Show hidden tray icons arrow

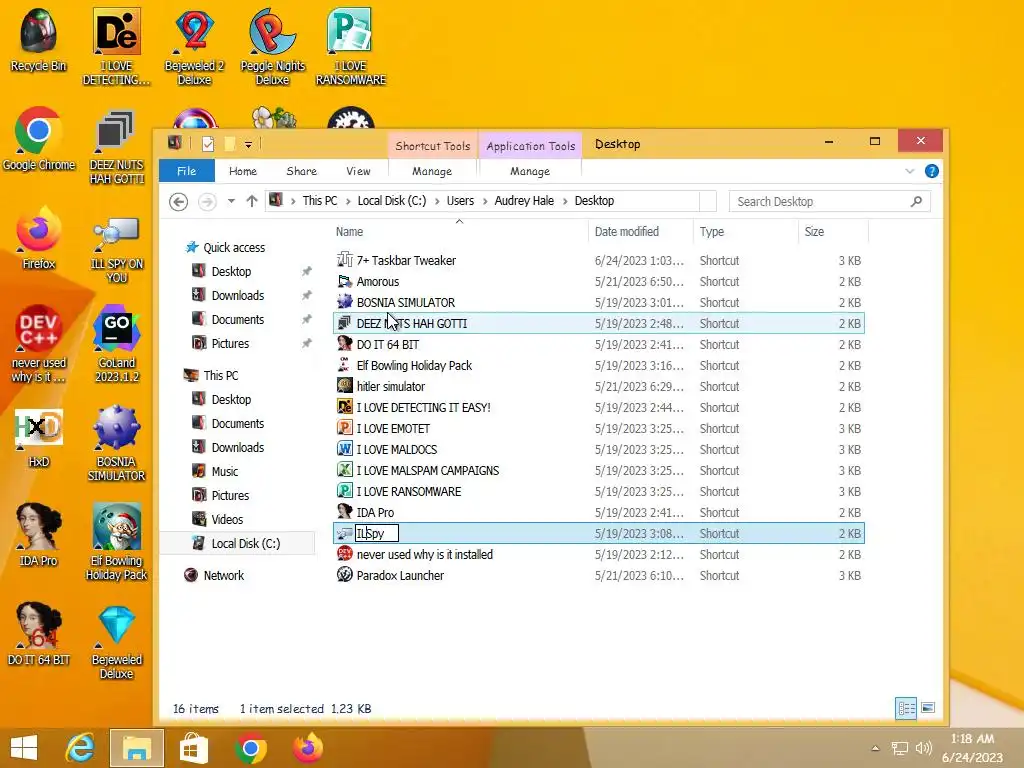[875, 748]
